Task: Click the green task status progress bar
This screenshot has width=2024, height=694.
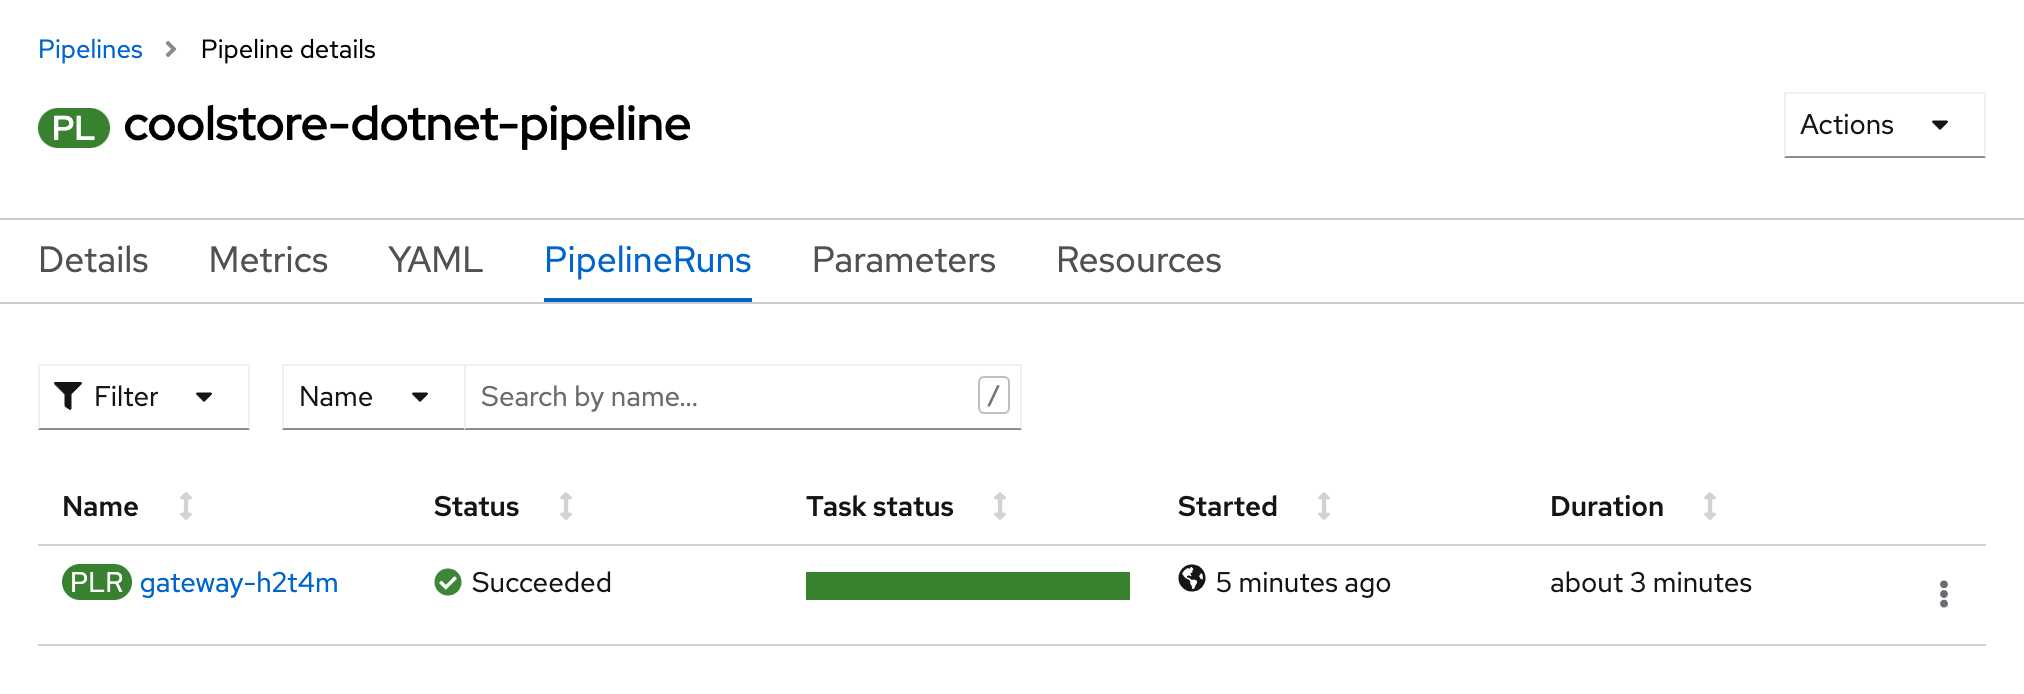Action: tap(968, 586)
